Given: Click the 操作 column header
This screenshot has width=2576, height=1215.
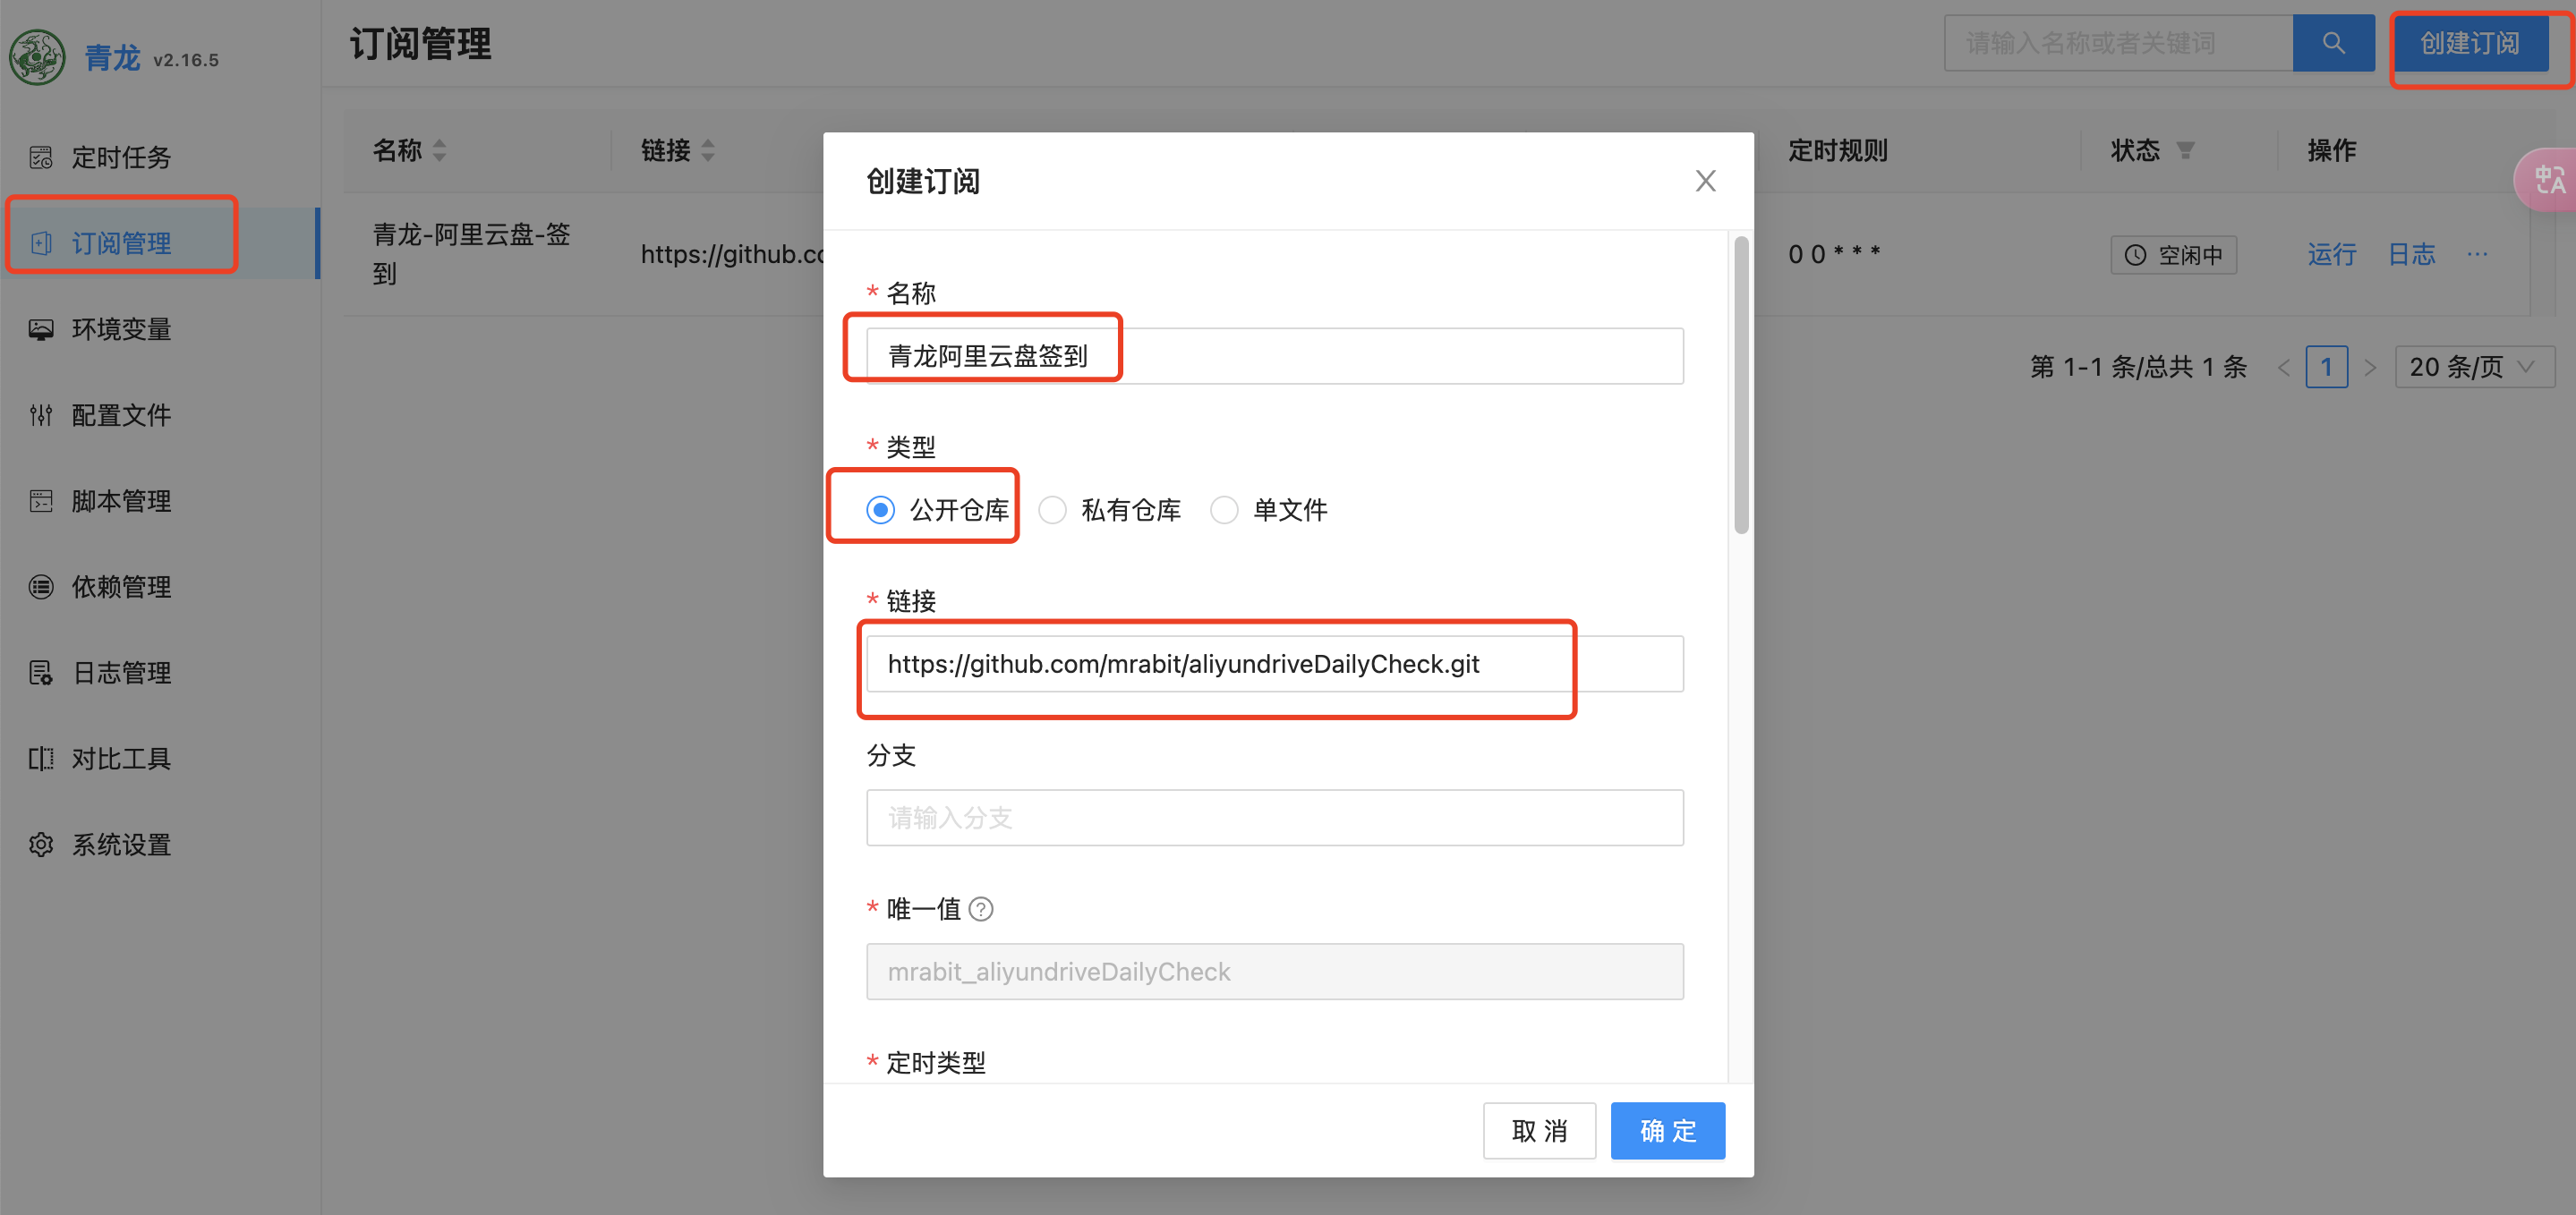Looking at the screenshot, I should pos(2332,150).
